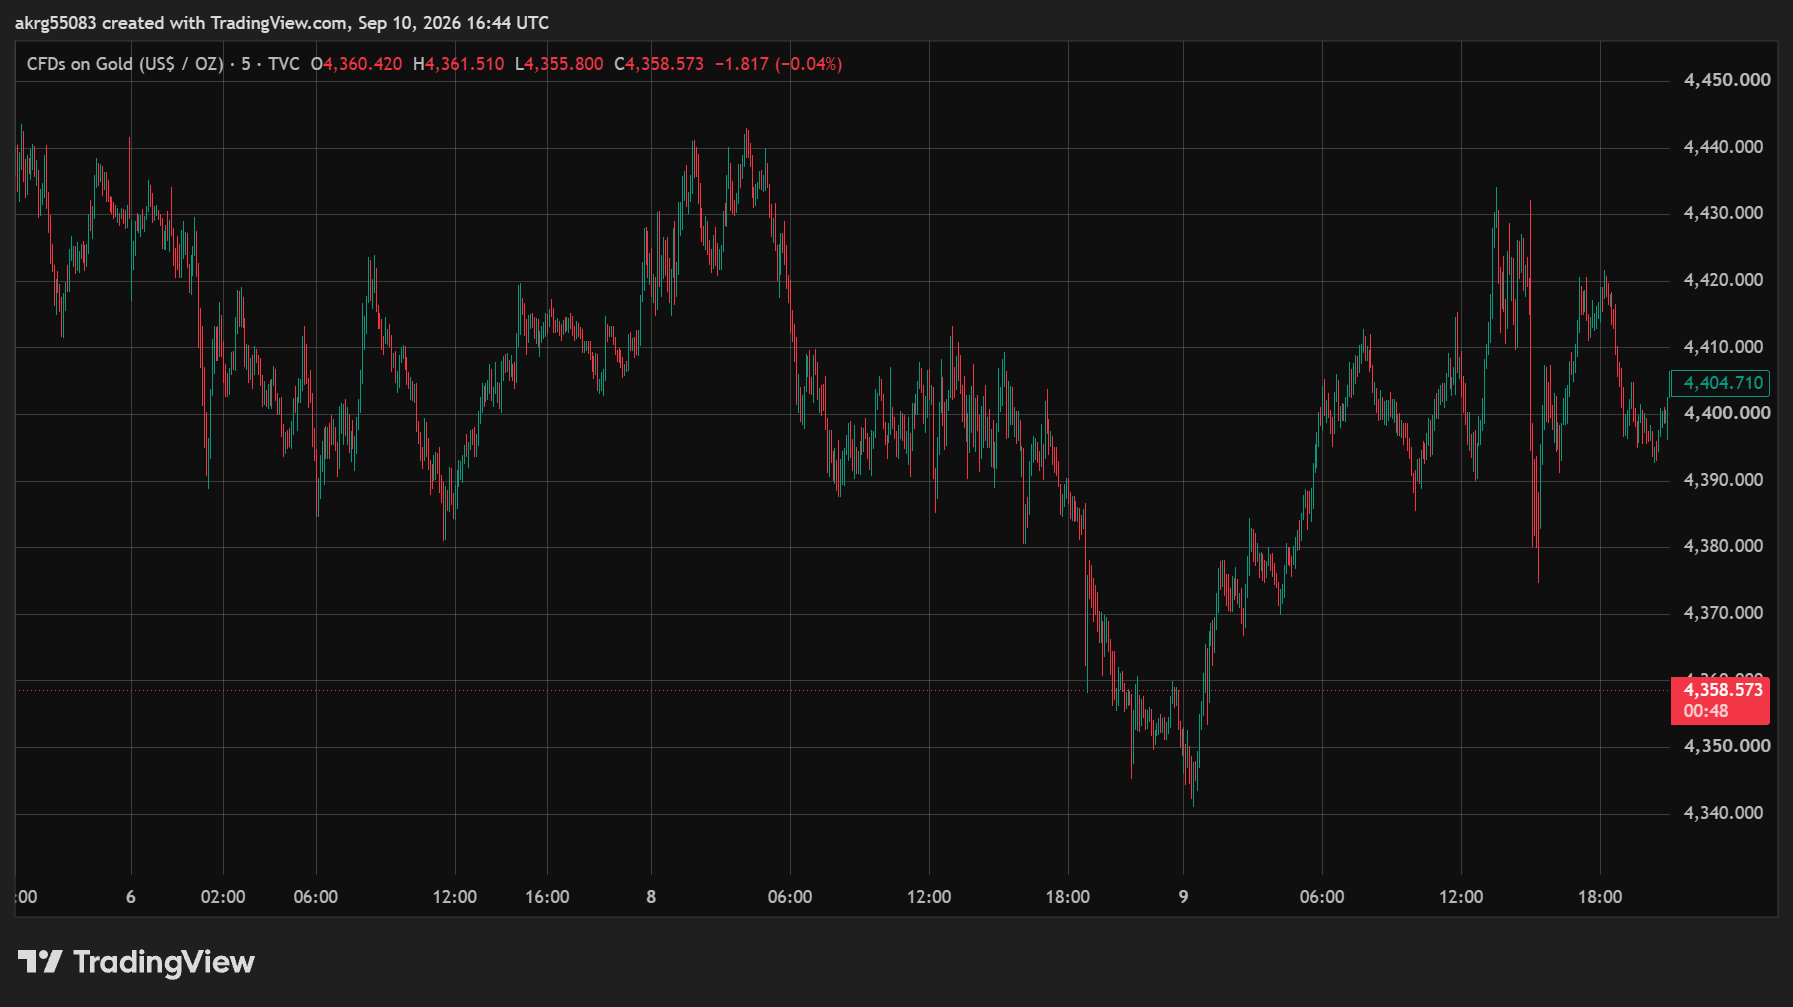Click the low value L4,355.800
The image size is (1793, 1007).
pos(559,64)
